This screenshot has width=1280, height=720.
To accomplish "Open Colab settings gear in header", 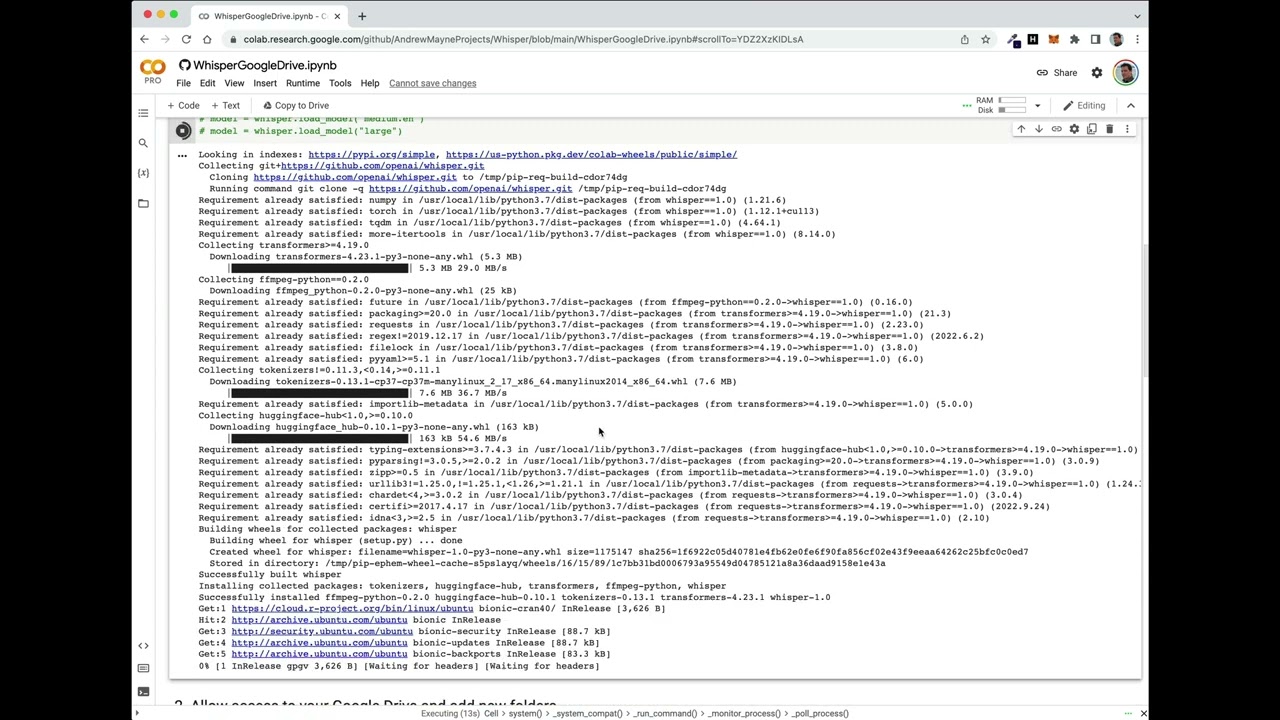I will tap(1097, 73).
